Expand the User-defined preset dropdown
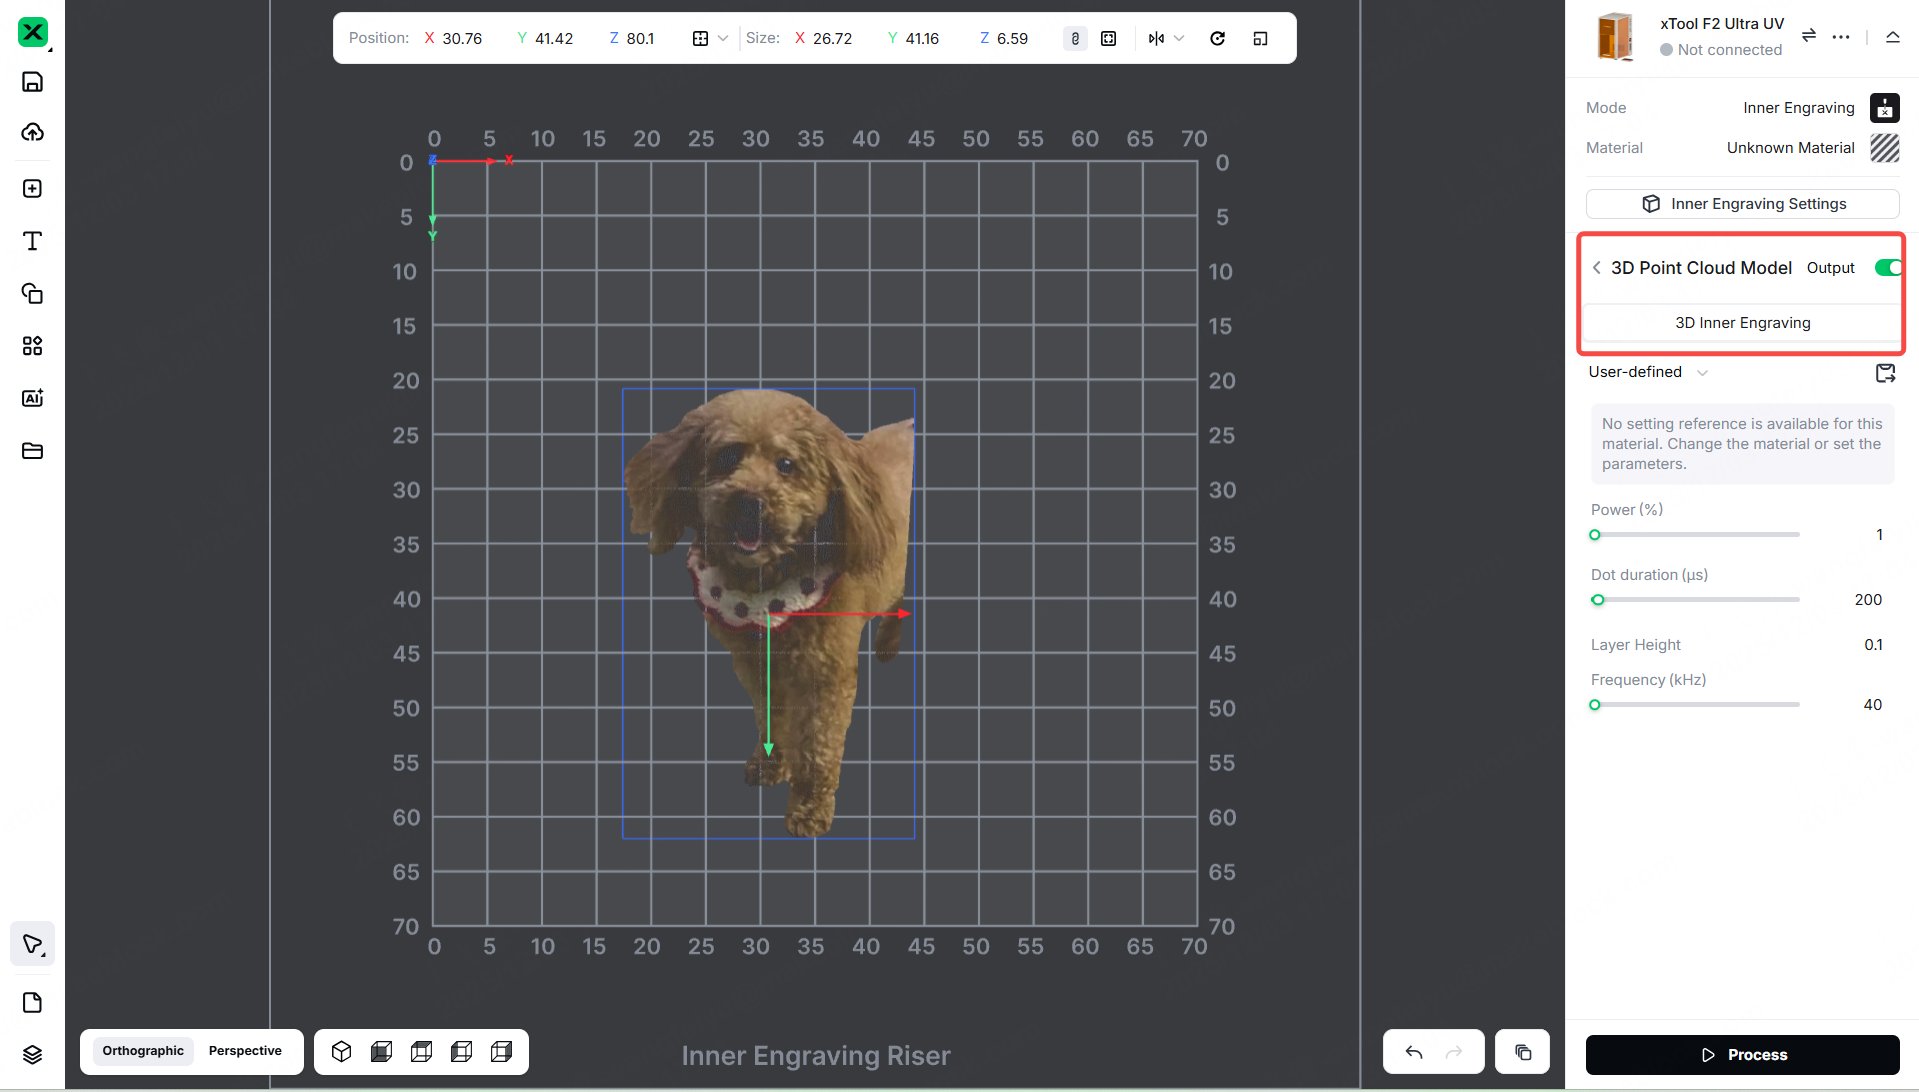This screenshot has width=1919, height=1092. [1702, 372]
